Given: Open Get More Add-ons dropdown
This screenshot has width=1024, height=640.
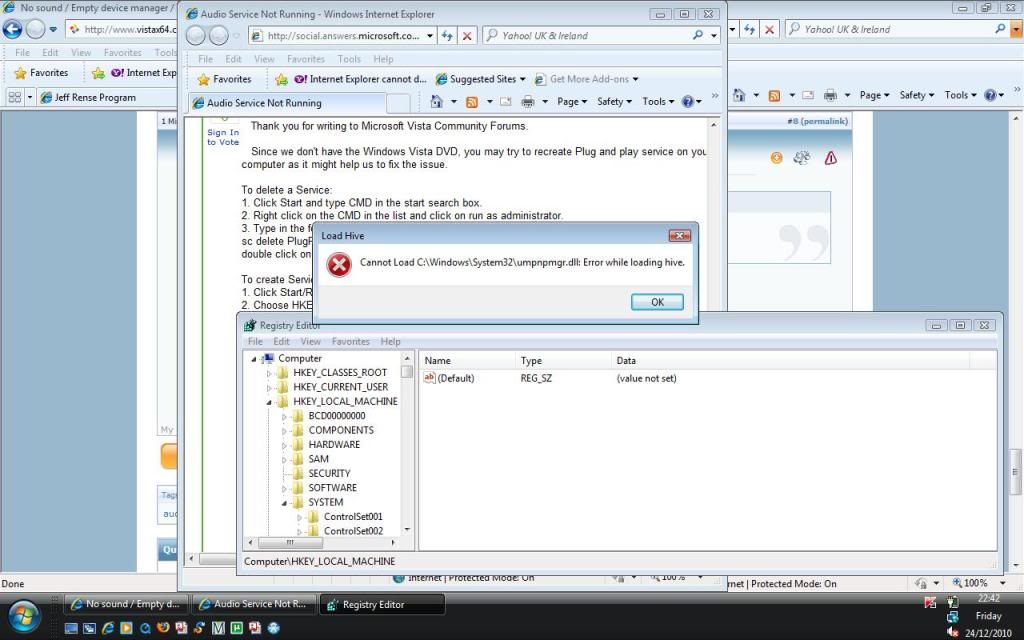Looking at the screenshot, I should (x=586, y=79).
